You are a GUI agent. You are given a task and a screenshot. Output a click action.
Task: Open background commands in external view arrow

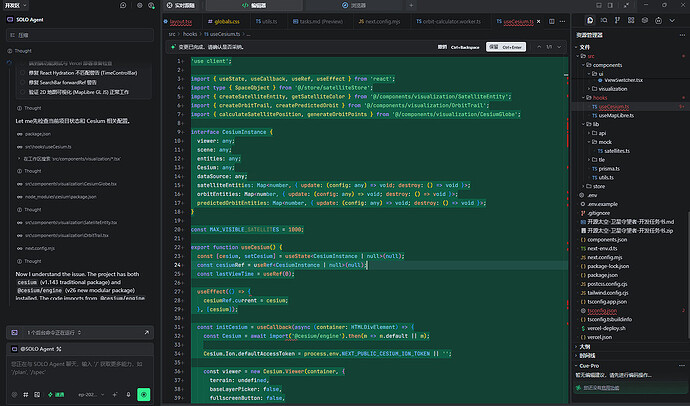coord(147,332)
